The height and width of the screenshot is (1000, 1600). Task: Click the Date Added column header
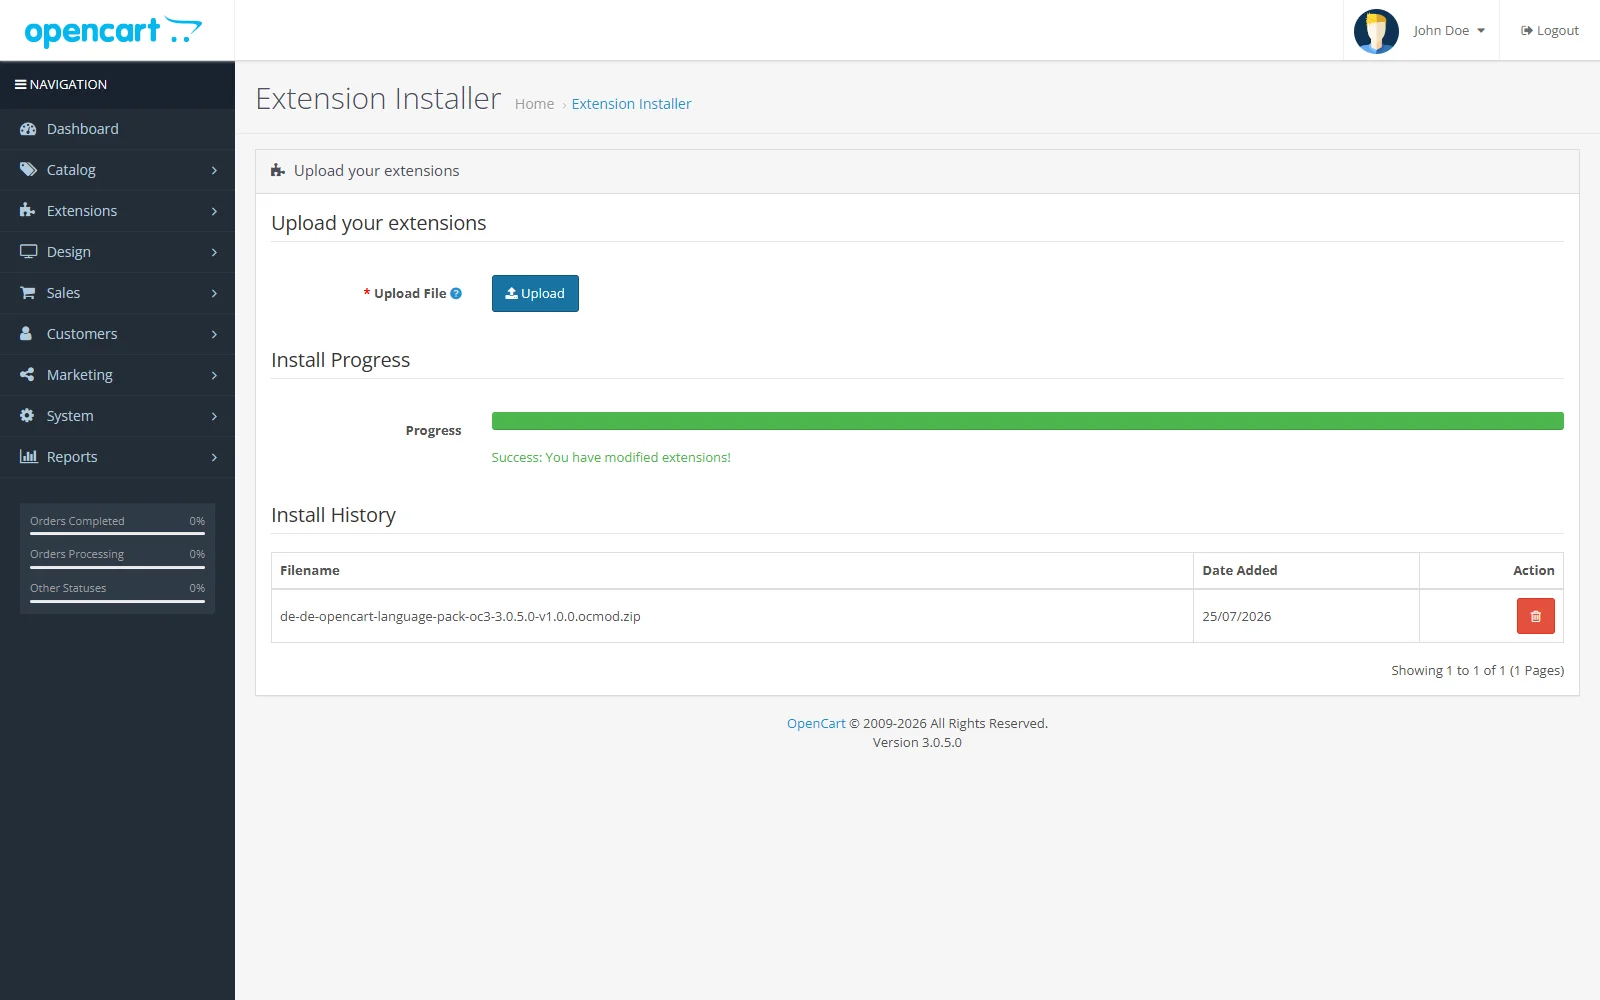[x=1306, y=571]
